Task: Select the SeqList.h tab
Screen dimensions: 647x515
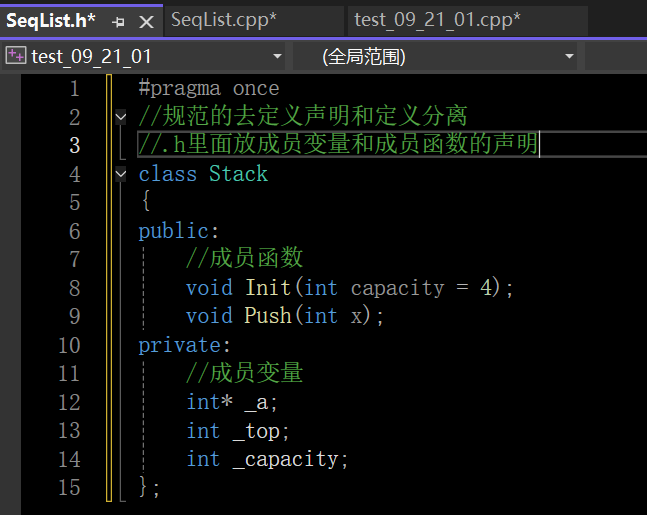Action: click(52, 20)
